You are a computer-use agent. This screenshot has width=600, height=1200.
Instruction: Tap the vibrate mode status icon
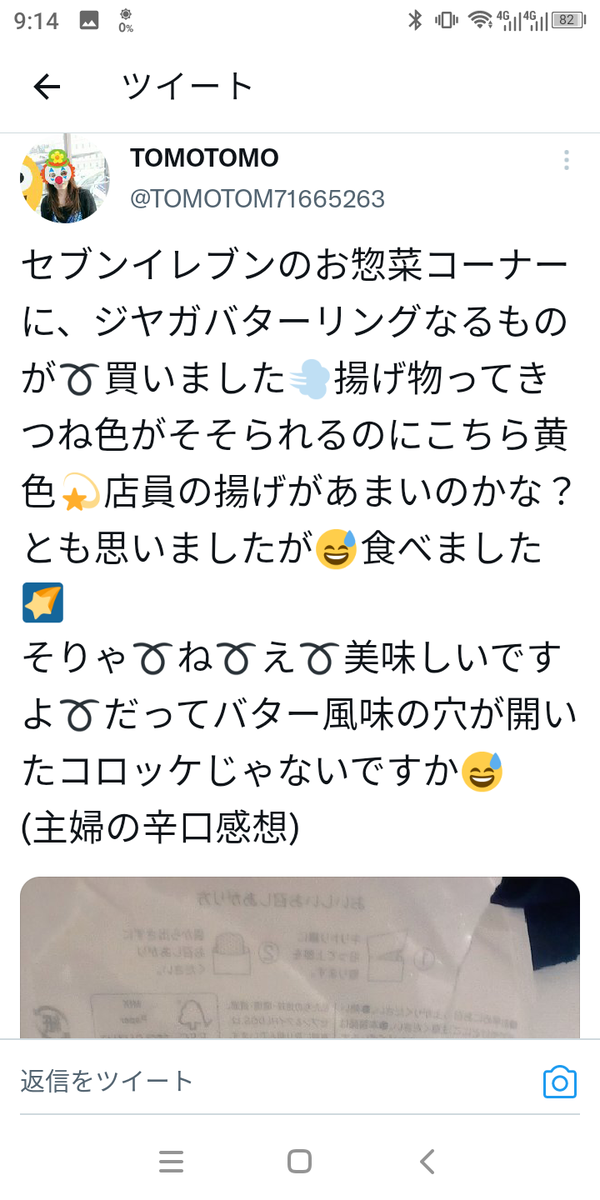coord(446,19)
